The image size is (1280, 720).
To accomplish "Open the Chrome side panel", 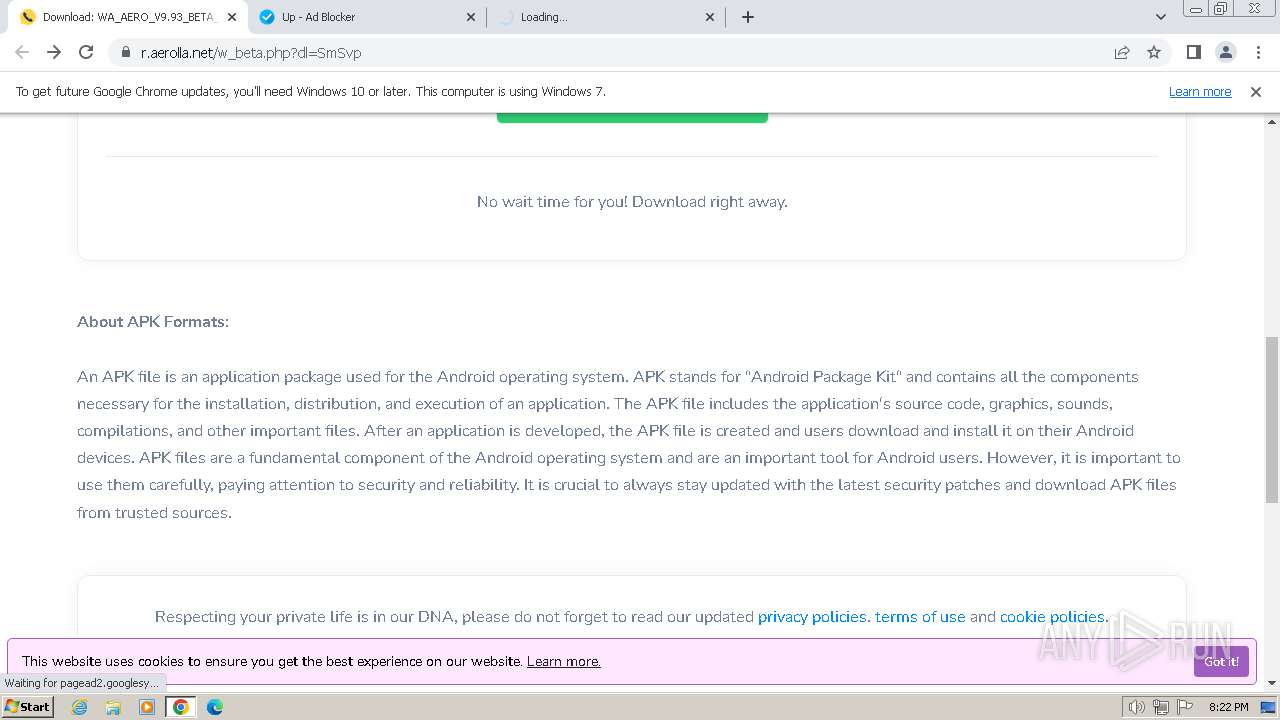I will [1193, 52].
